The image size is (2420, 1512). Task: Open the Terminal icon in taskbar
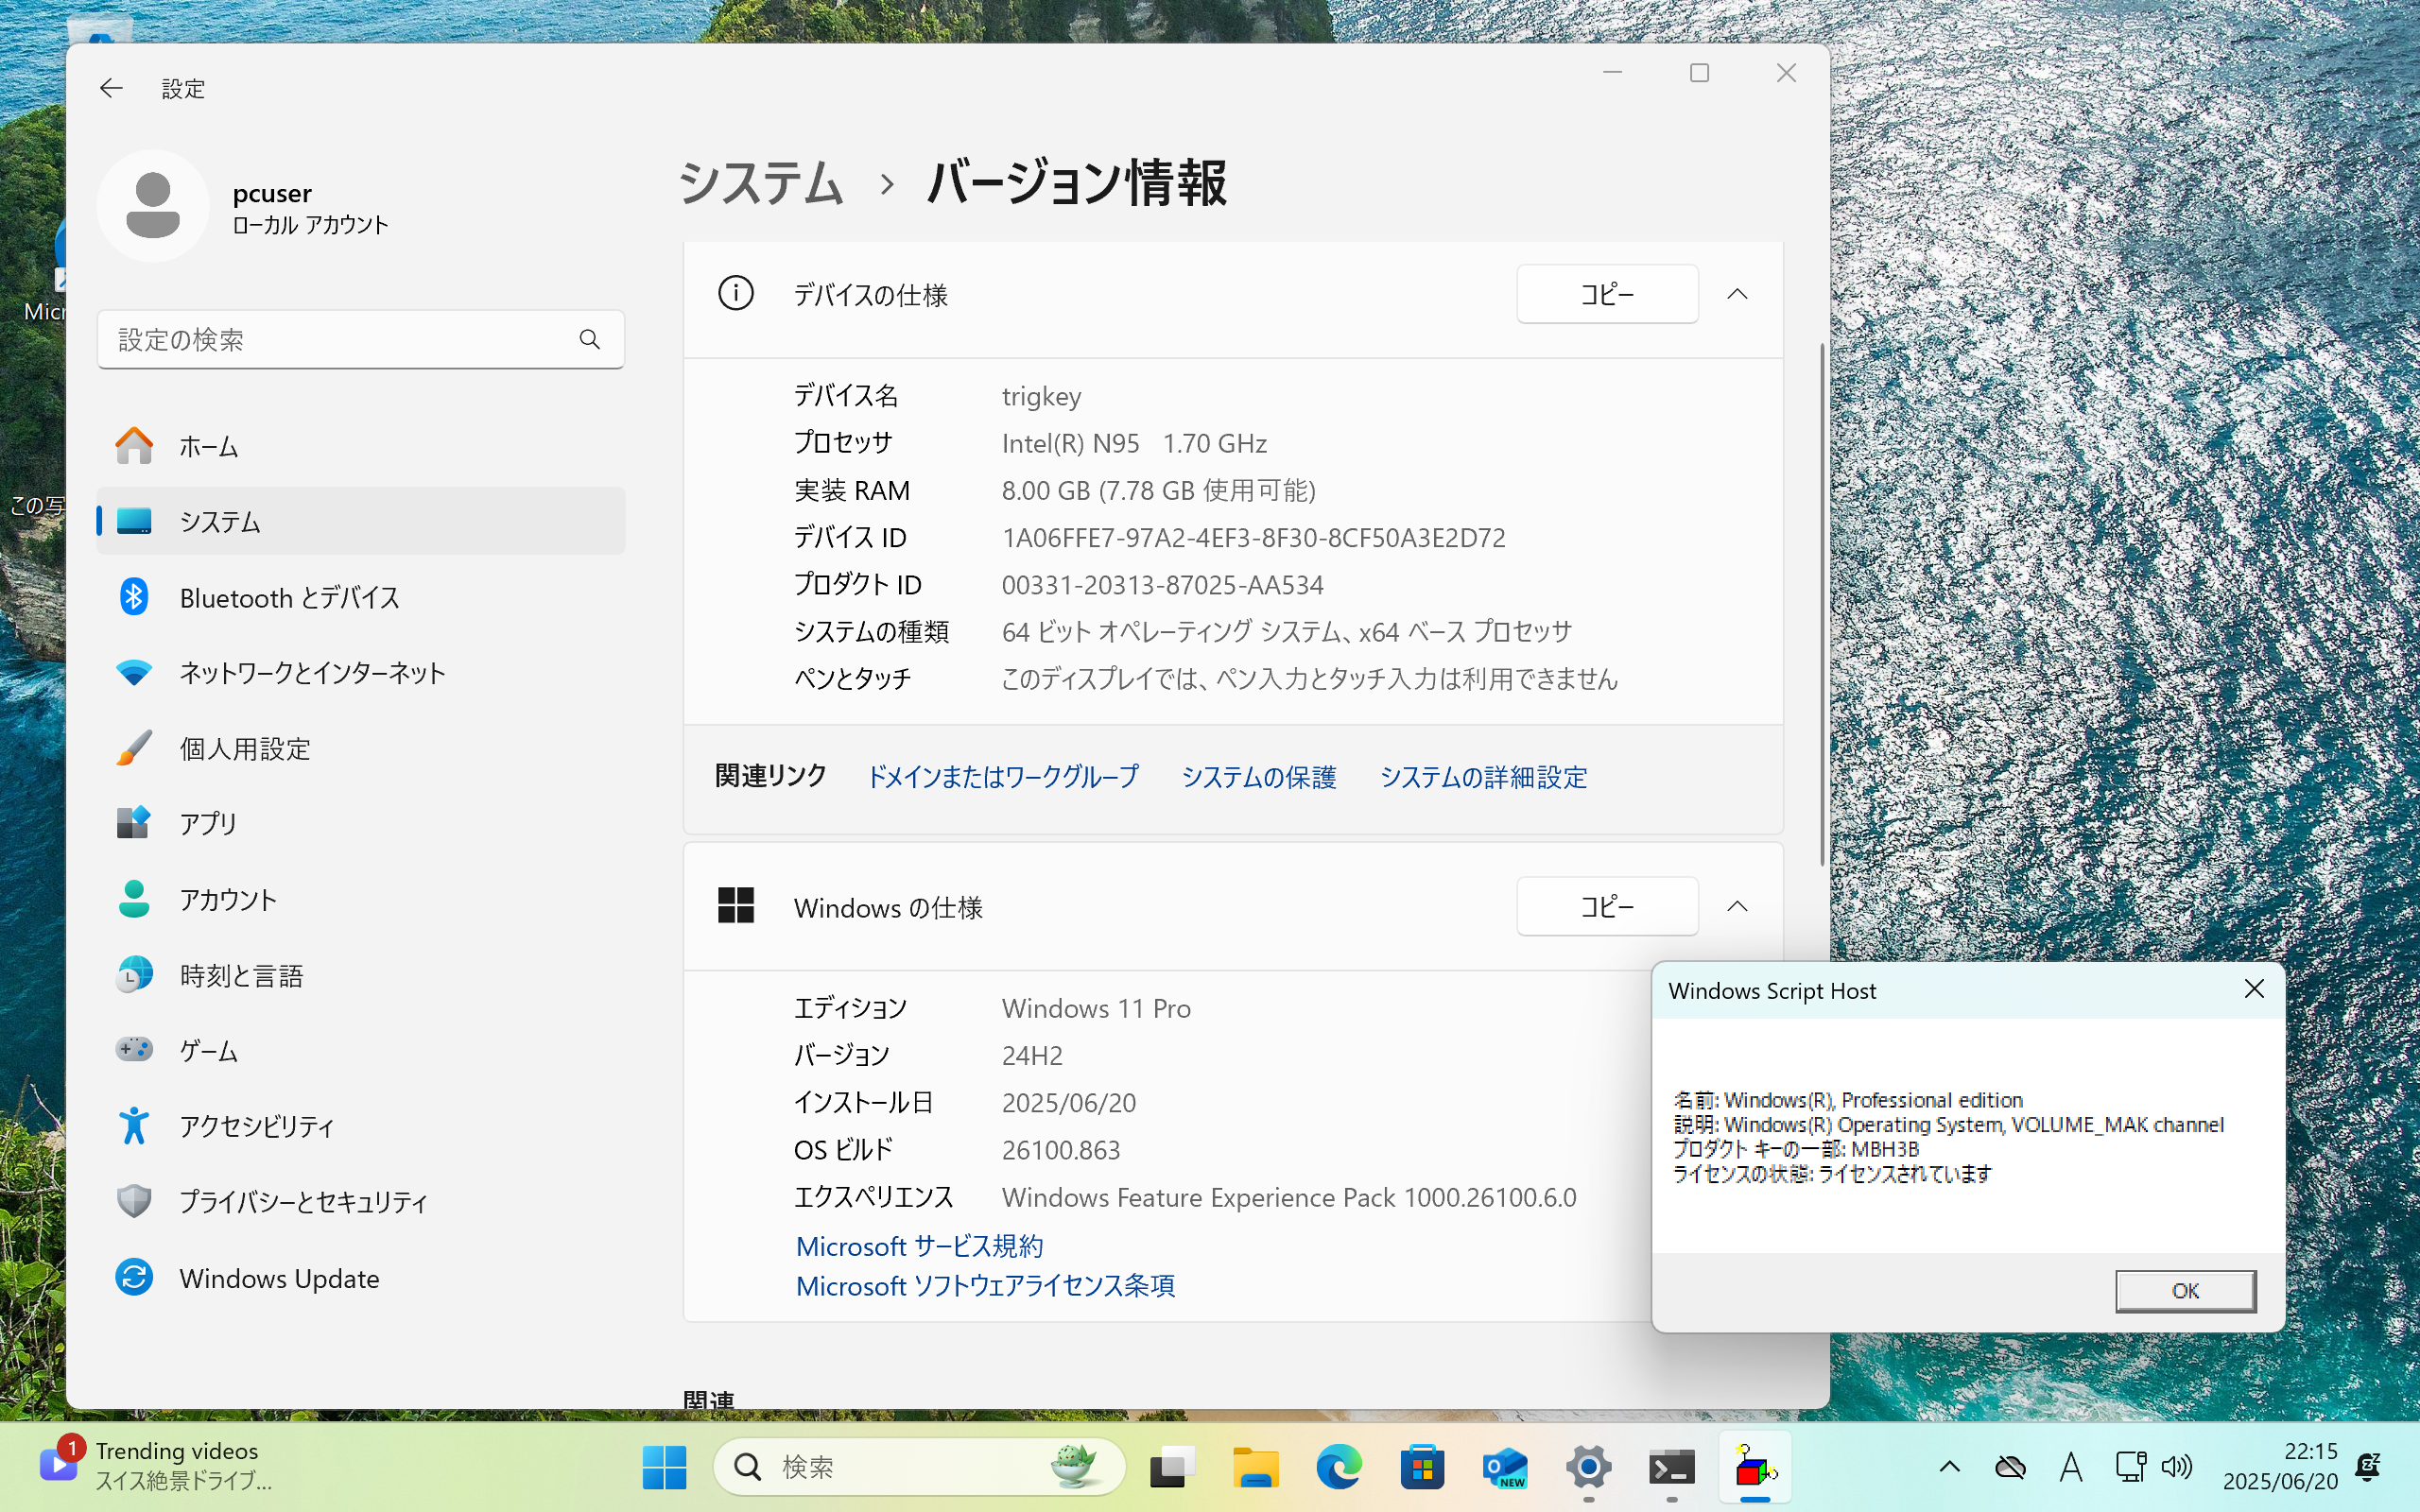1672,1467
